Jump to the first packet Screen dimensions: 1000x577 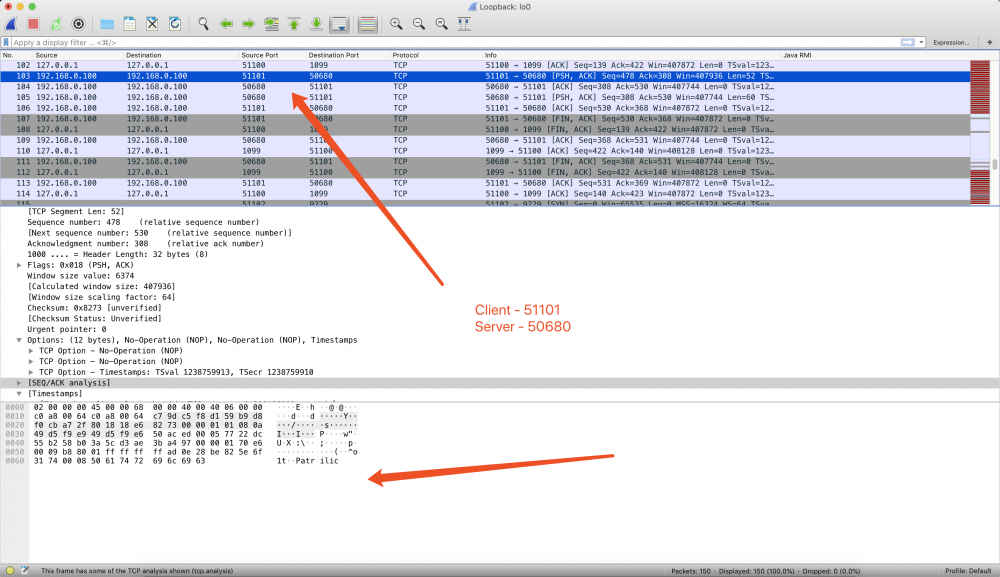(x=294, y=24)
